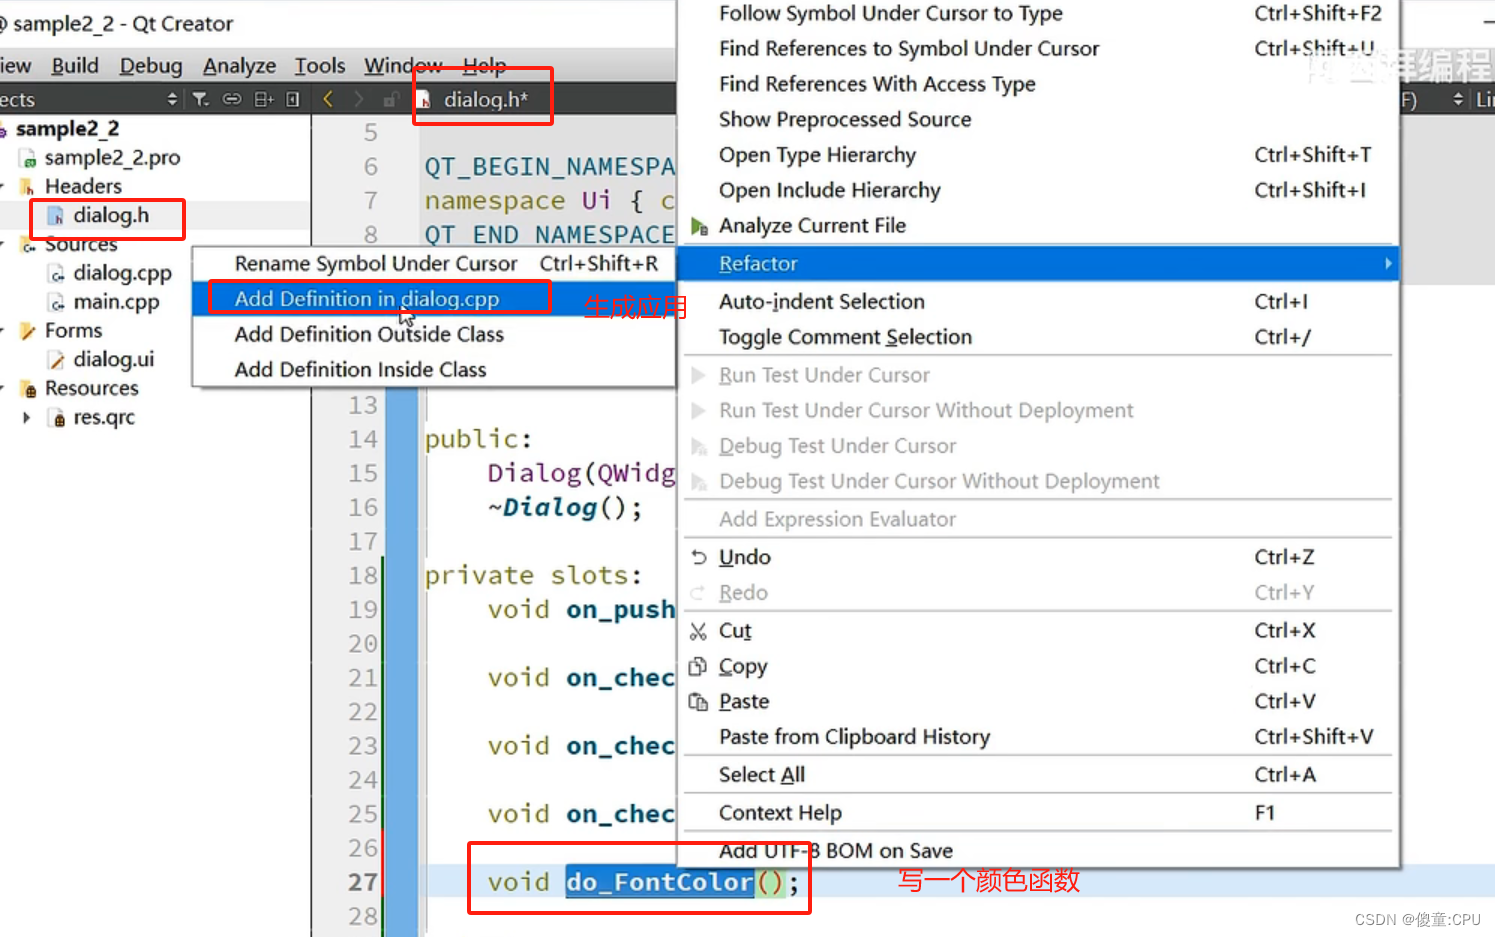1495x937 pixels.
Task: Click the Copy icon in context menu
Action: [698, 666]
